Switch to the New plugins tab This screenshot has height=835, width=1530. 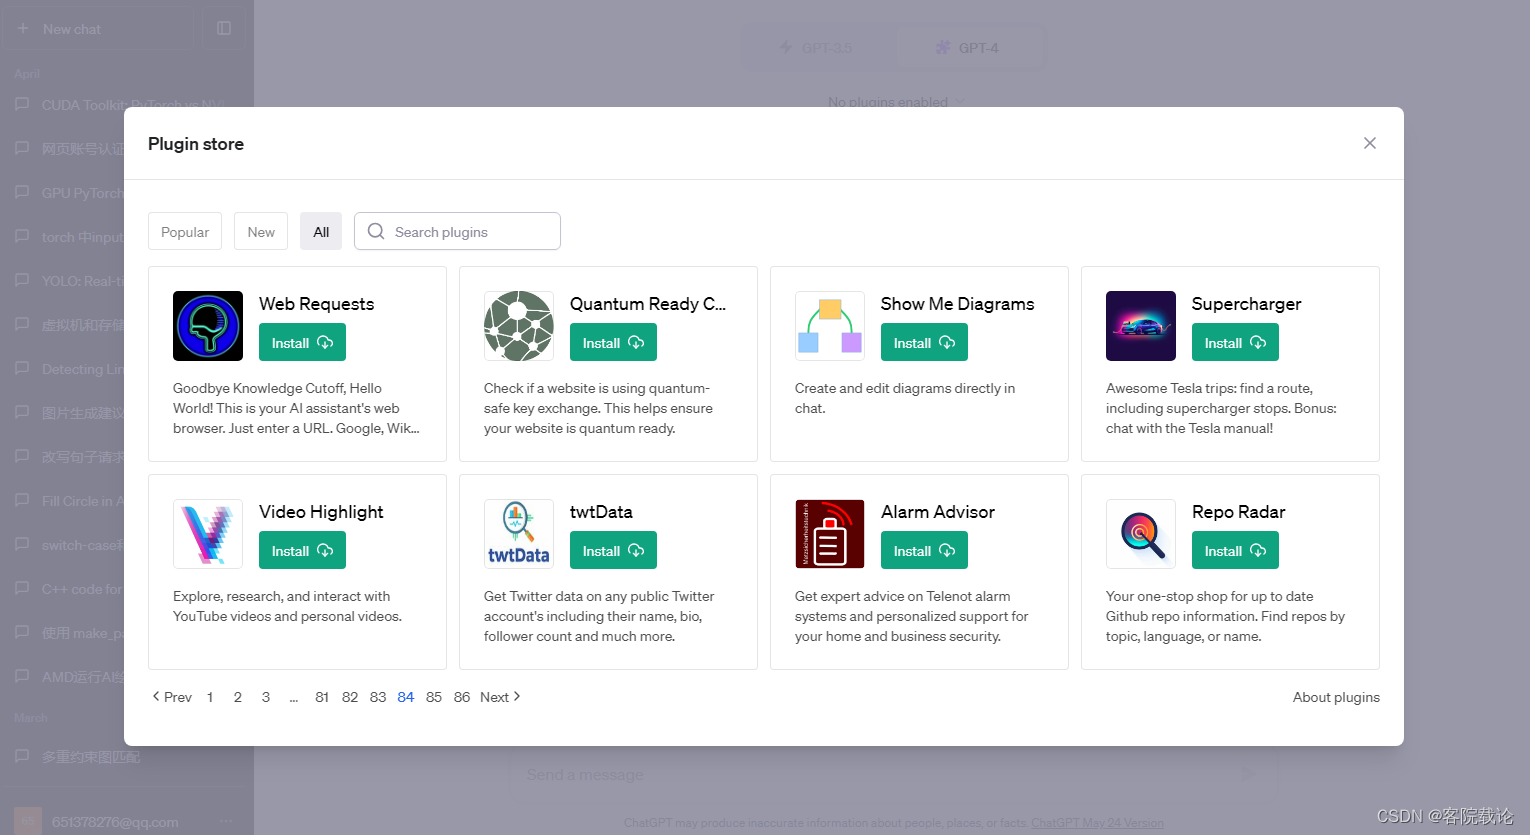[x=261, y=231]
